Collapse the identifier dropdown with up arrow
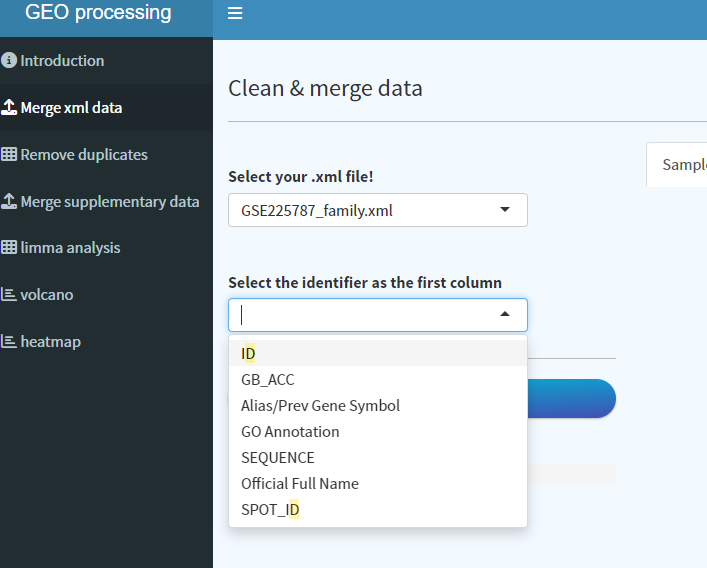The image size is (707, 568). coord(505,314)
